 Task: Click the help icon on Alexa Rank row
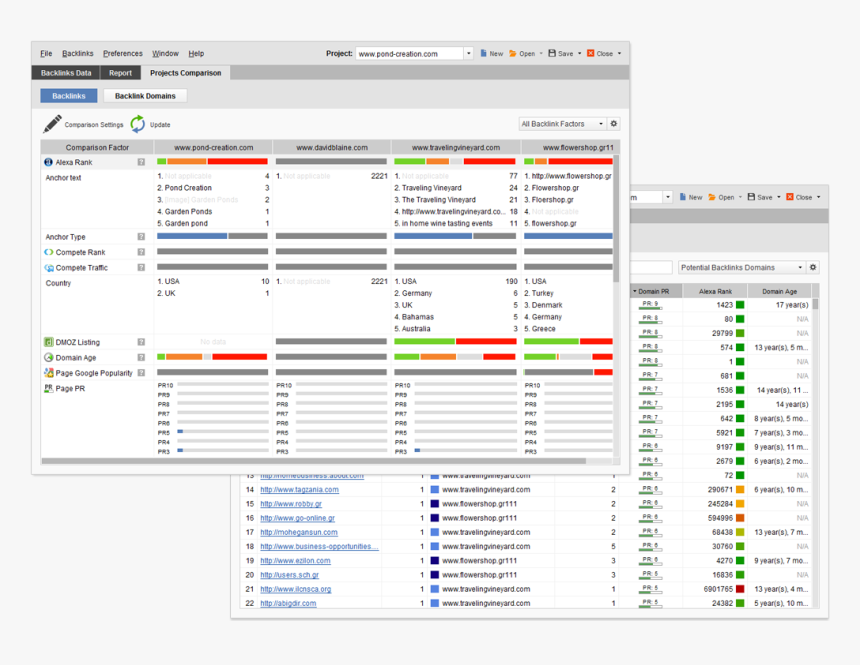pos(141,162)
